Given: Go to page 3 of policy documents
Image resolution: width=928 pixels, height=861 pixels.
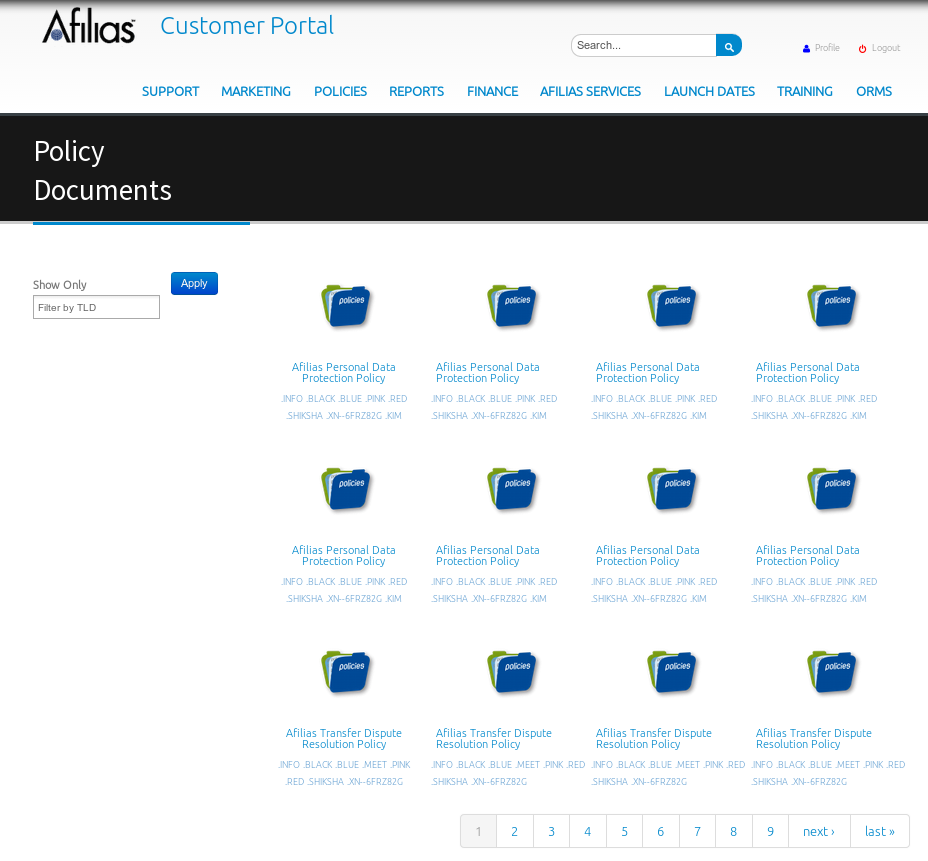Looking at the screenshot, I should point(551,831).
